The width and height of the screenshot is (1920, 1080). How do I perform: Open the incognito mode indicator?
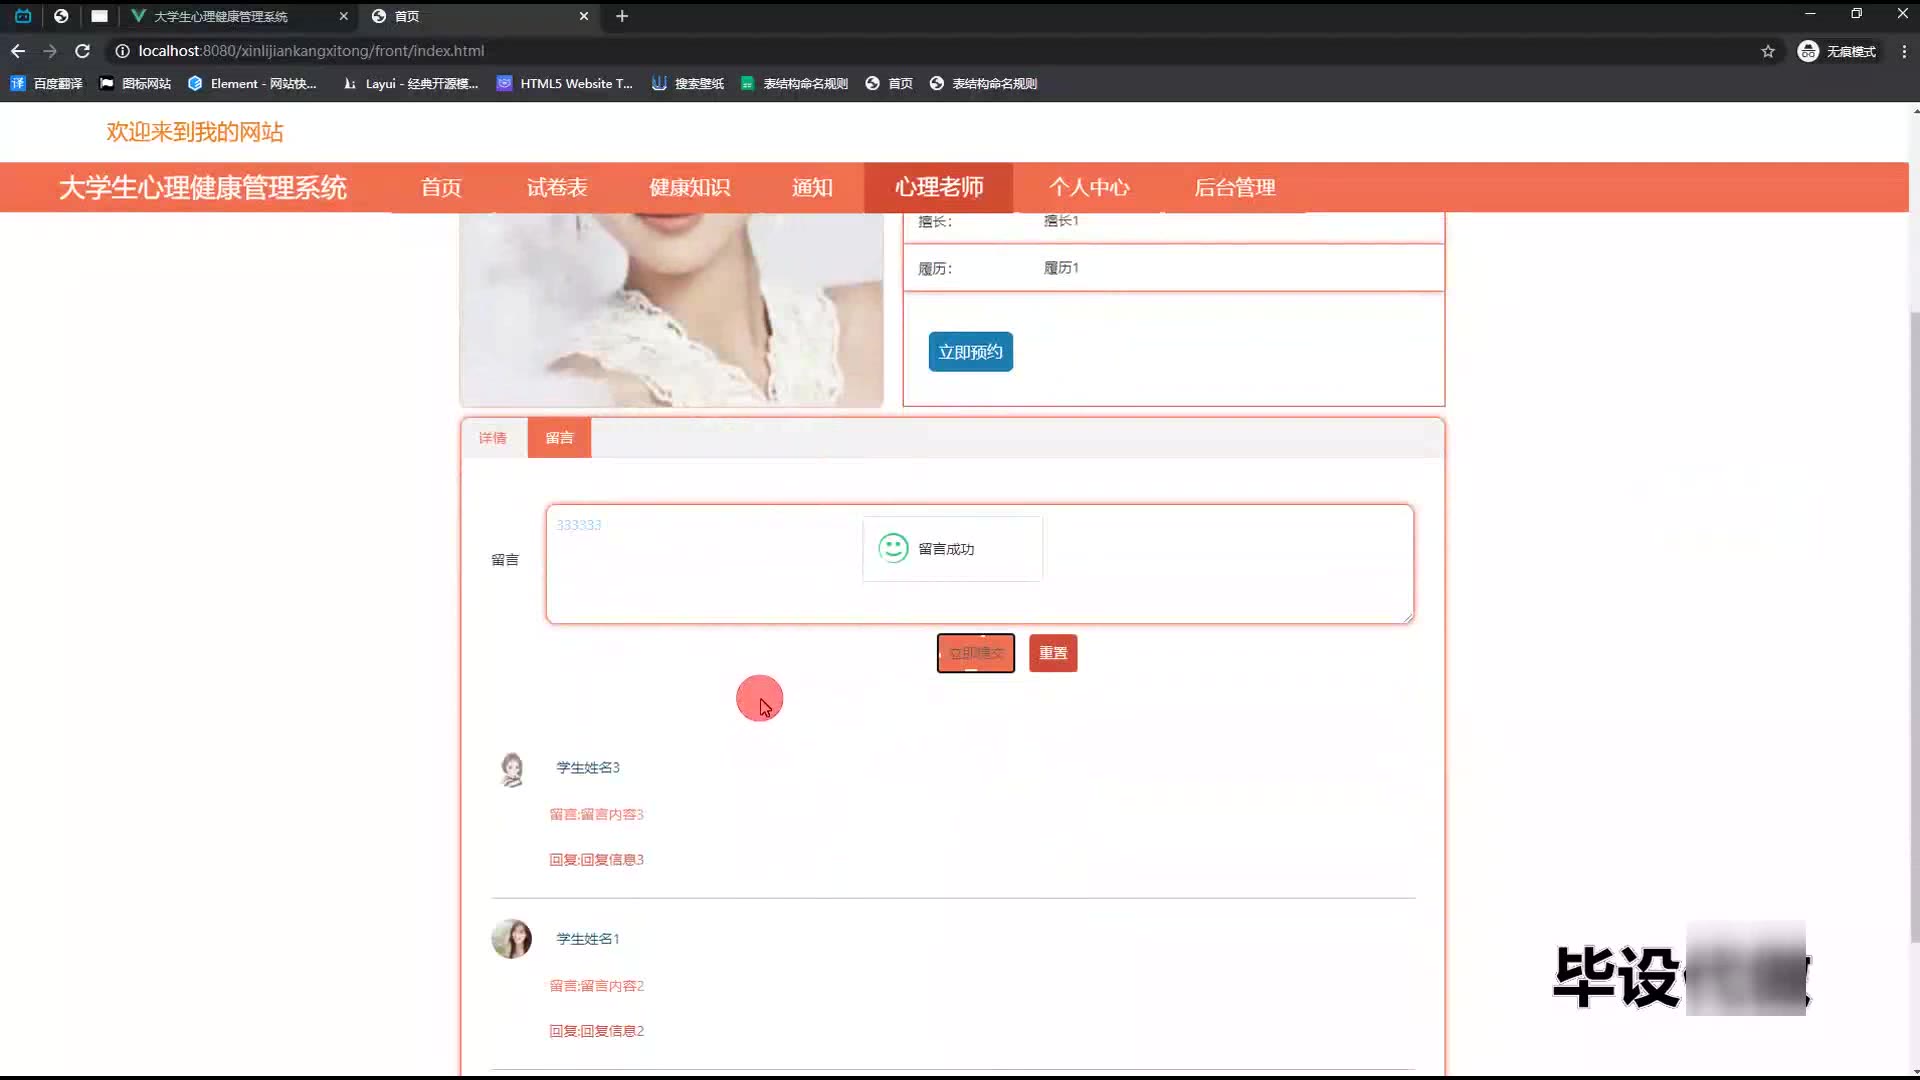tap(1836, 51)
